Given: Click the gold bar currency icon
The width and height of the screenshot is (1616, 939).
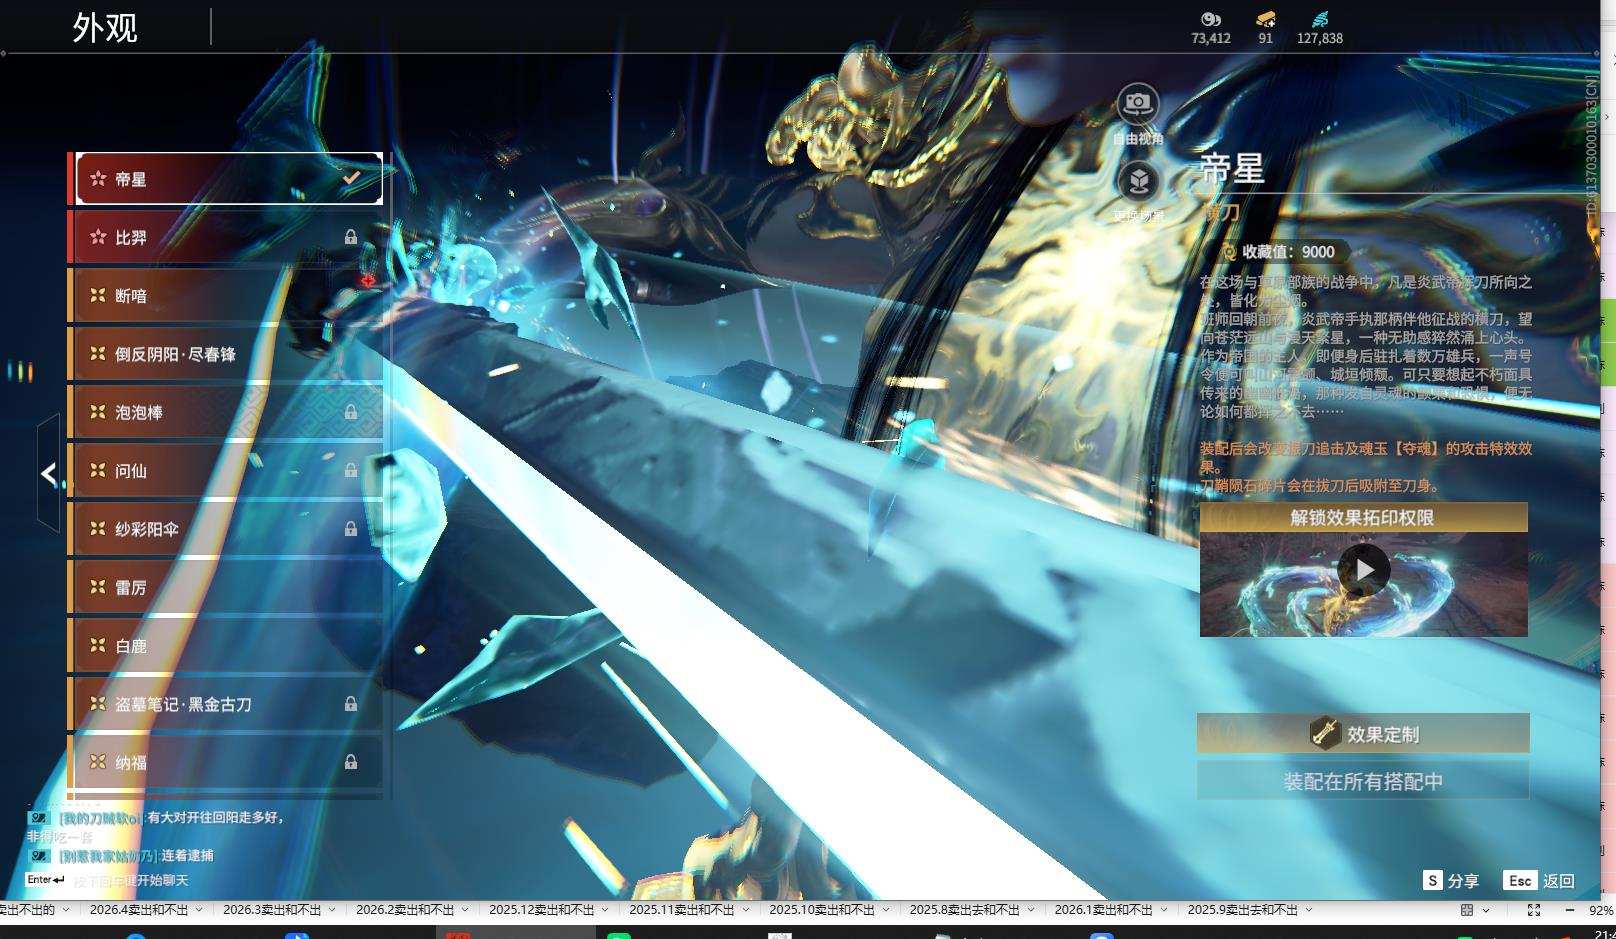Looking at the screenshot, I should coord(1266,19).
